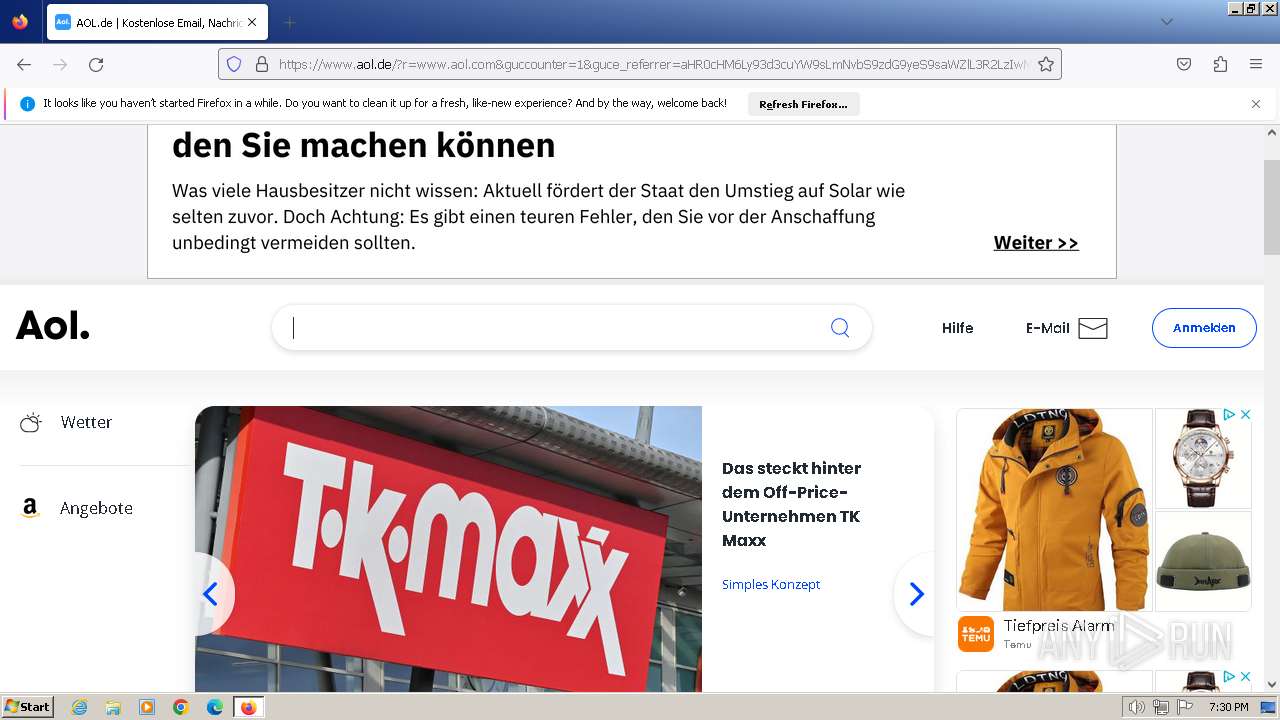
Task: Open Windows Media Player from taskbar
Action: (147, 707)
